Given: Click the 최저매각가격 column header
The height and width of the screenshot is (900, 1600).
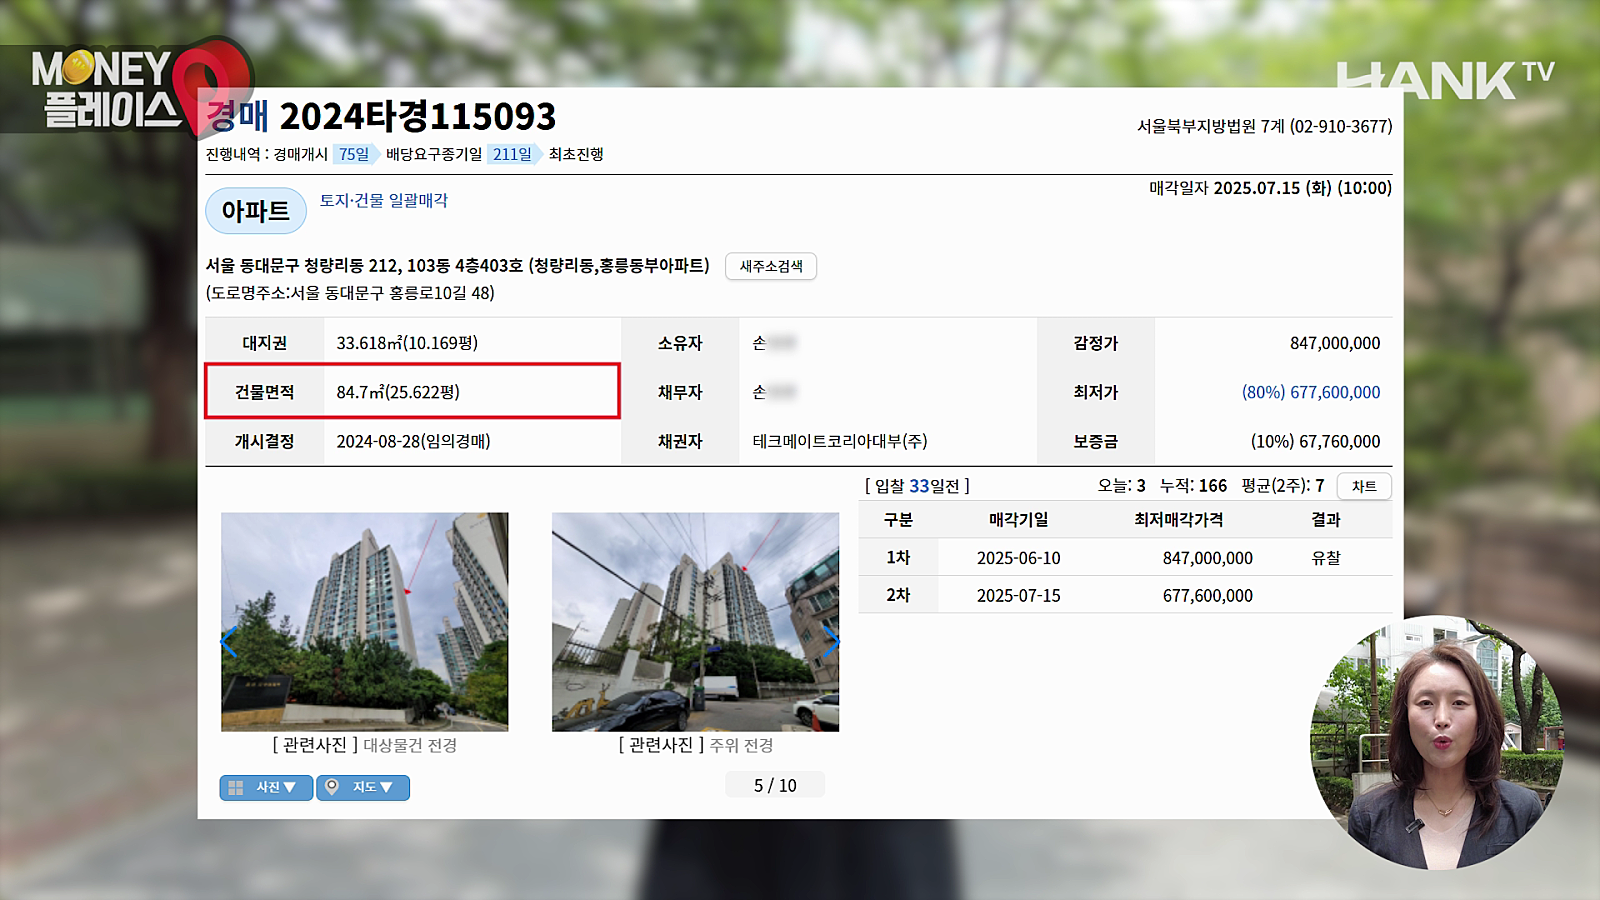Looking at the screenshot, I should (x=1178, y=520).
